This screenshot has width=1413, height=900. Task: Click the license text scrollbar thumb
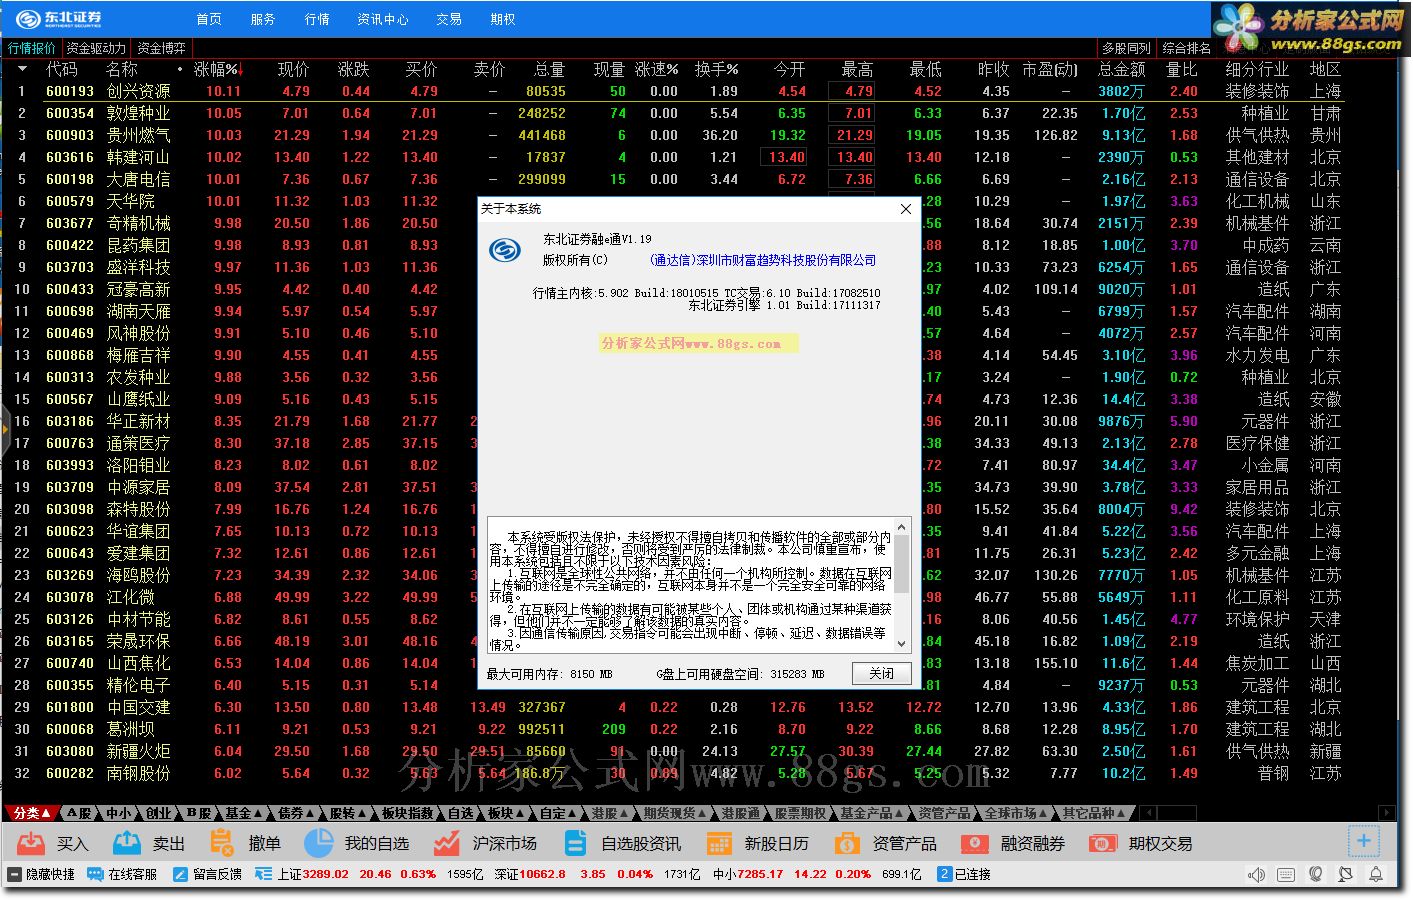click(901, 564)
